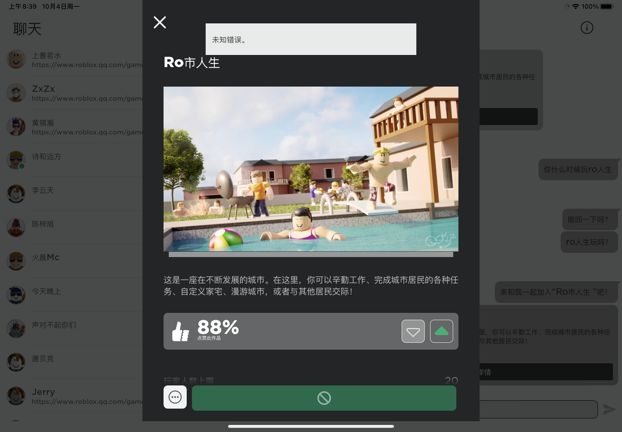
Task: Click the chat bubble reading ro人生玩吗?
Action: [x=589, y=242]
